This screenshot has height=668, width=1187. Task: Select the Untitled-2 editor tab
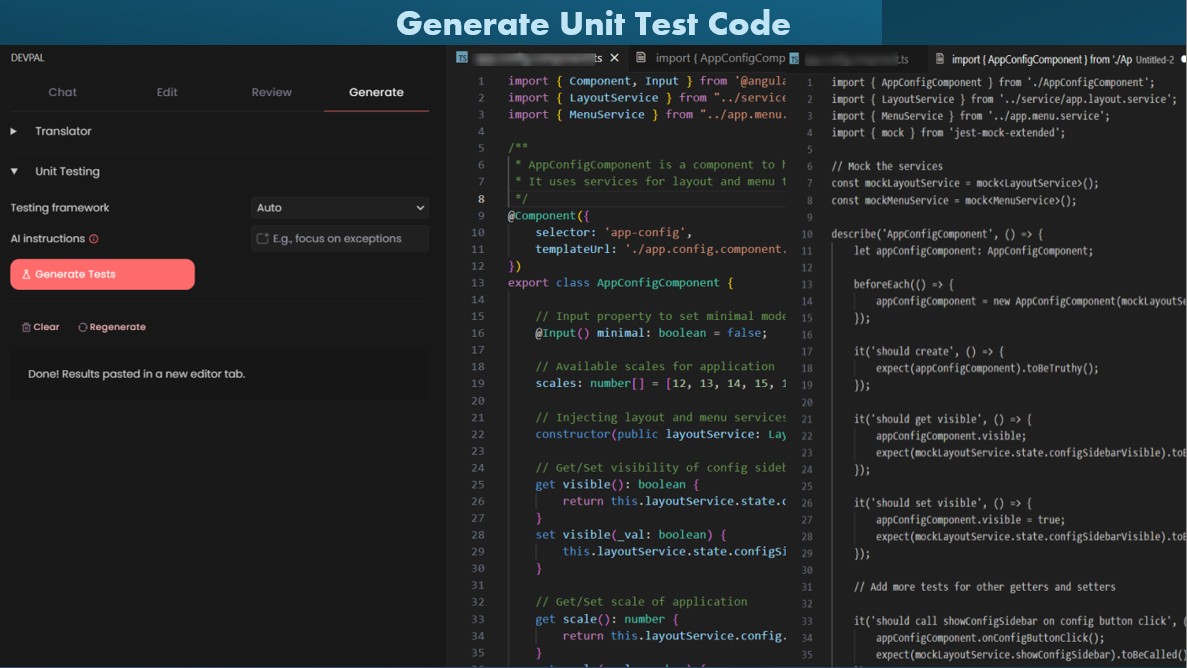coord(1057,59)
